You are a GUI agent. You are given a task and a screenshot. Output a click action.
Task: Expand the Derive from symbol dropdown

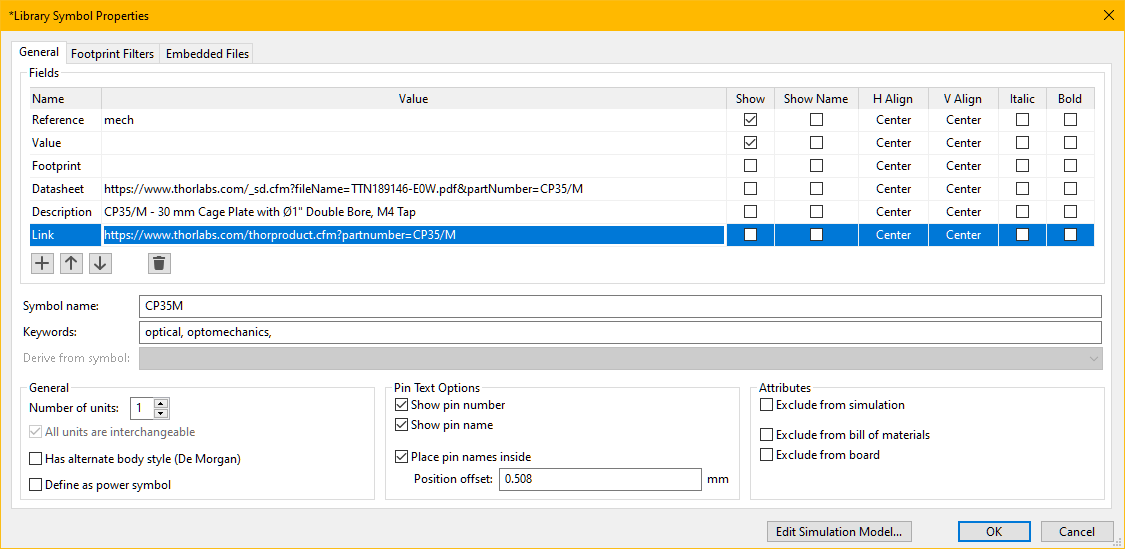click(1091, 359)
